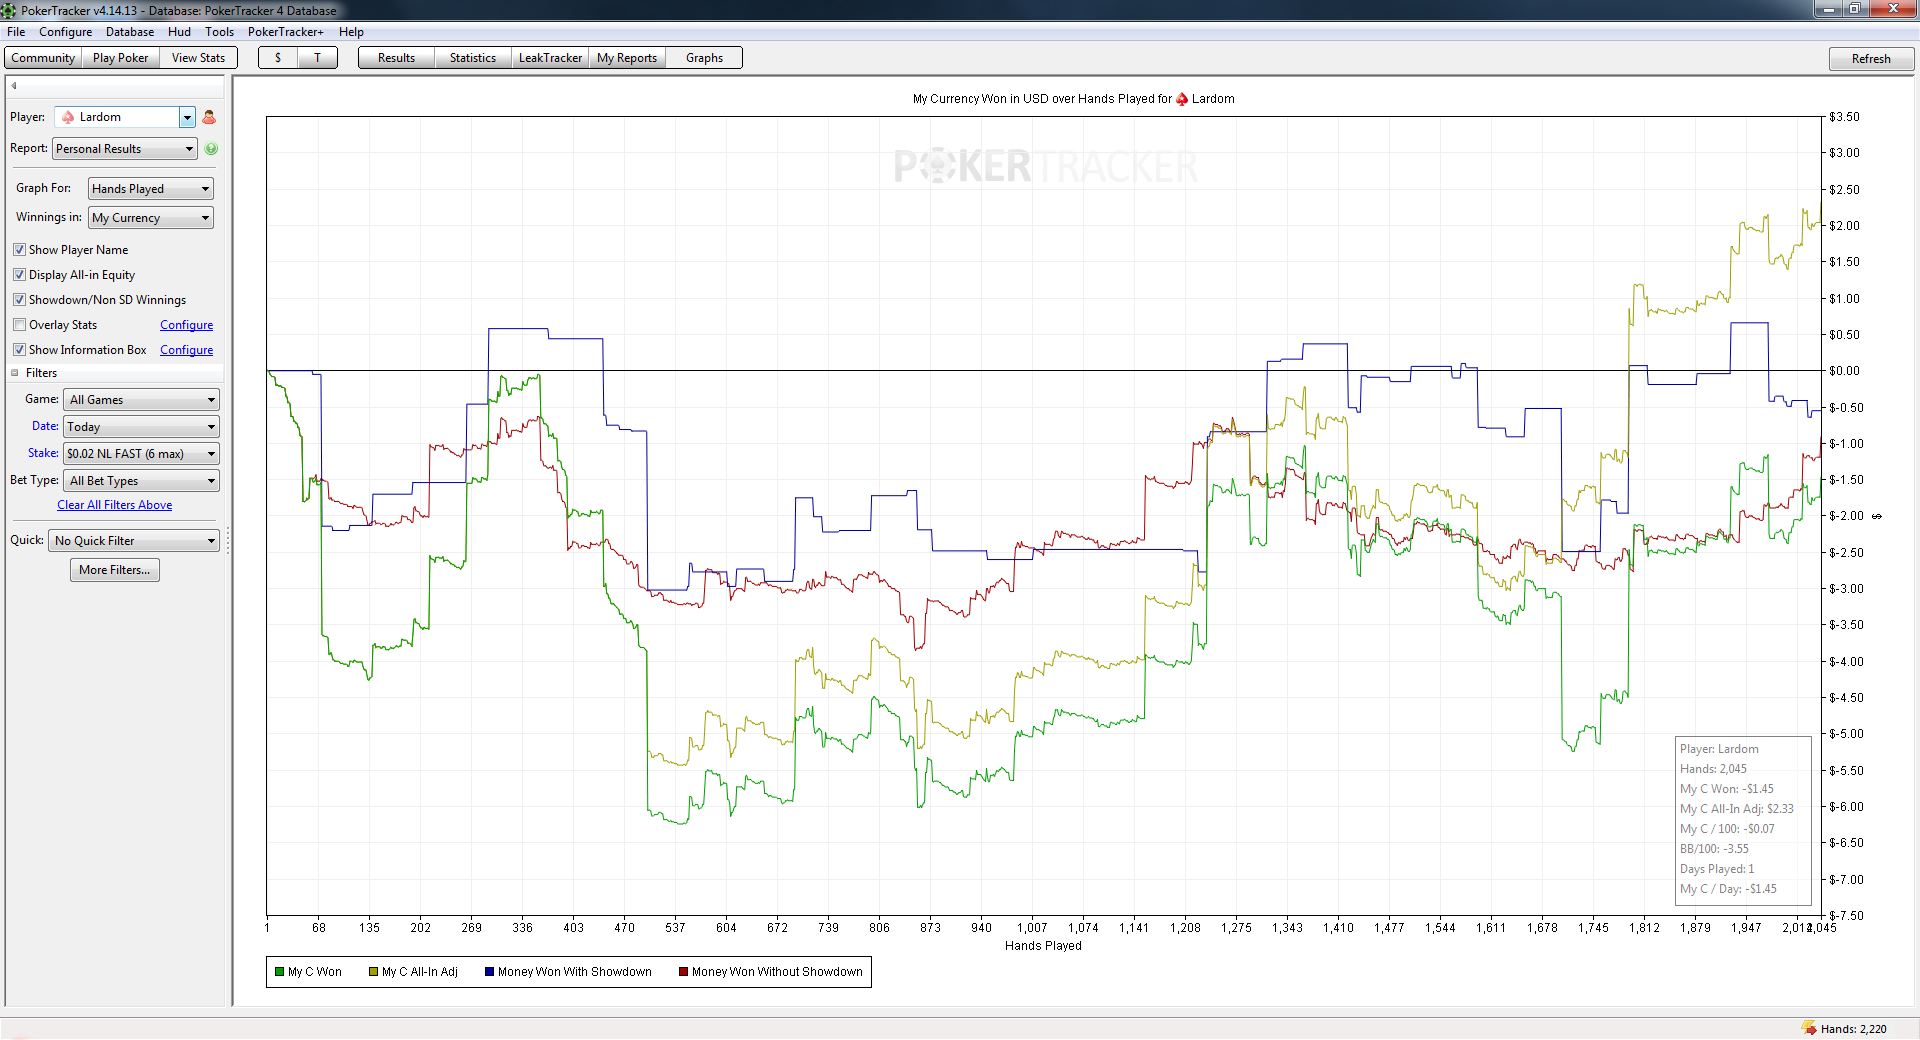Open the Hud menu
This screenshot has width=1920, height=1040.
[179, 32]
